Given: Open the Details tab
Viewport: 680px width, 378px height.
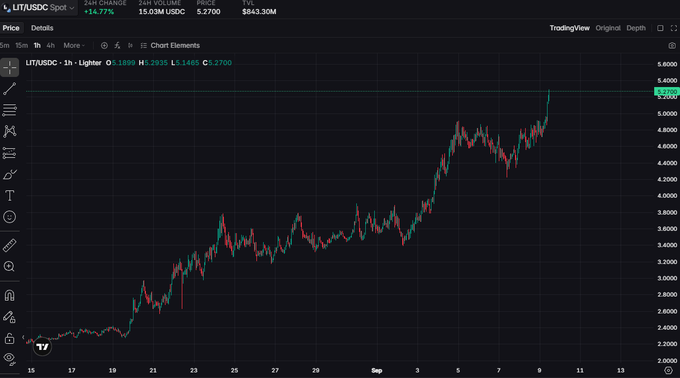Looking at the screenshot, I should point(42,28).
